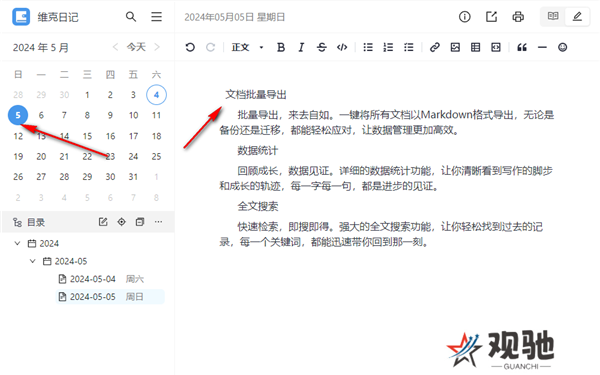Screen dimensions: 600x375
Task: Toggle strikethrough formatting
Action: click(322, 47)
